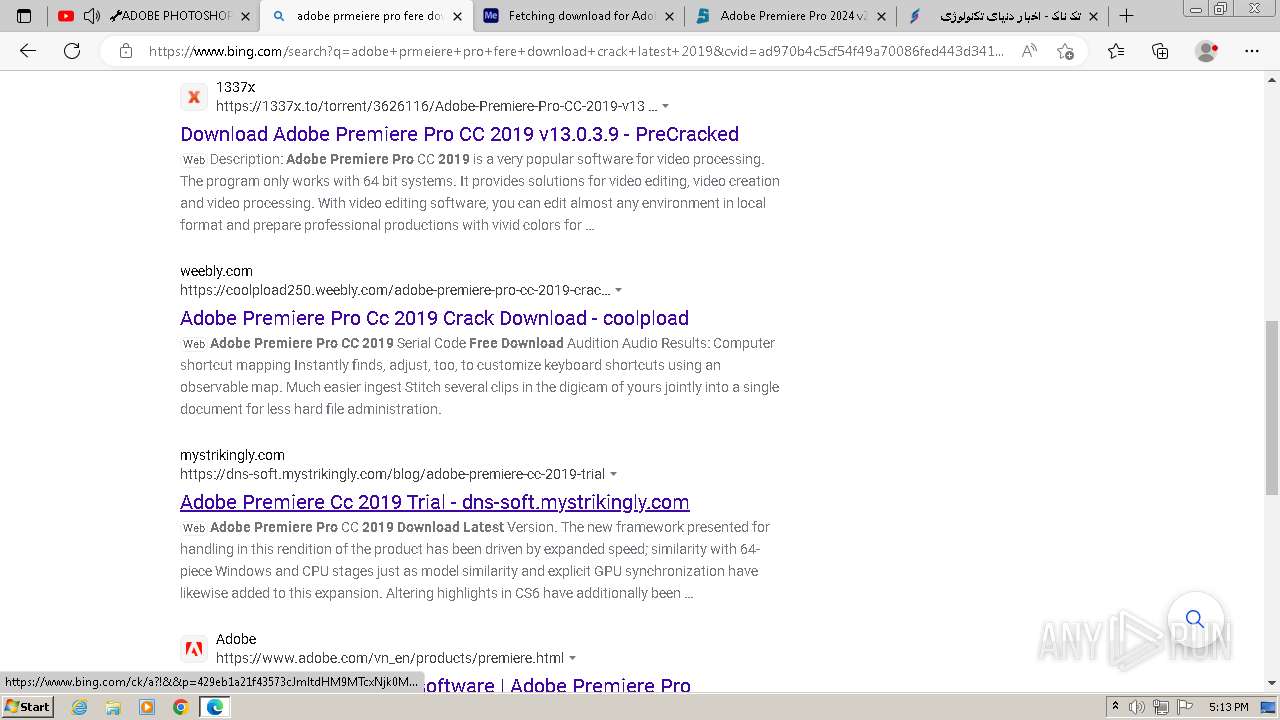Image resolution: width=1280 pixels, height=720 pixels.
Task: Click the dns-soft.mystrikingly.com blog URL
Action: pyautogui.click(x=392, y=474)
